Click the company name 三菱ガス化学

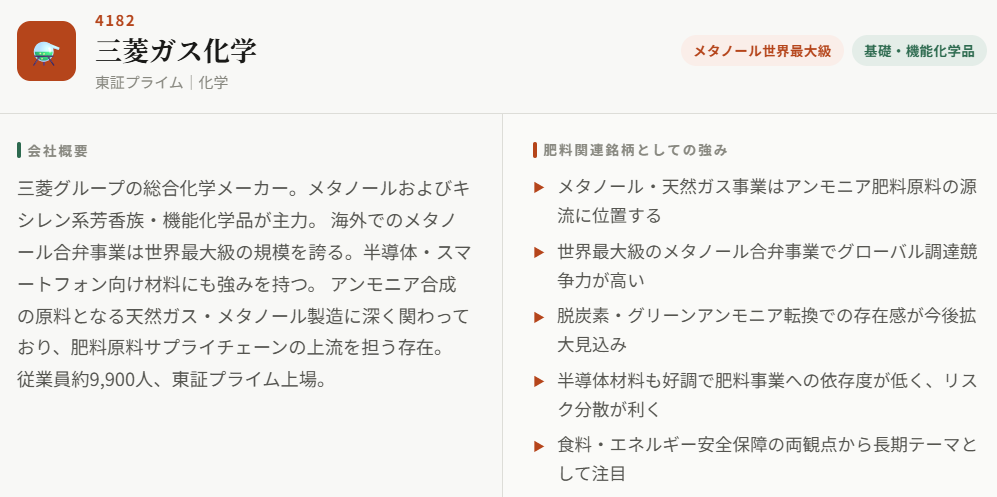coord(176,51)
